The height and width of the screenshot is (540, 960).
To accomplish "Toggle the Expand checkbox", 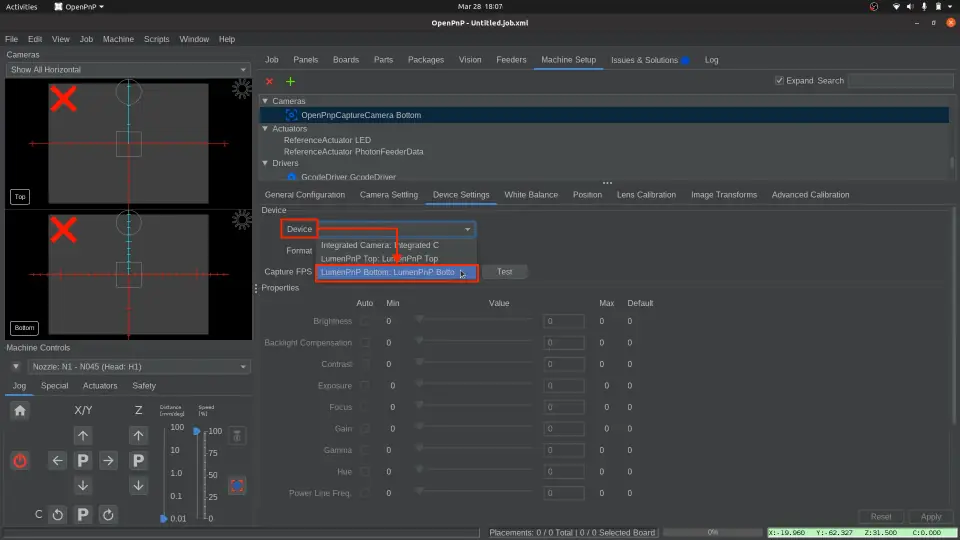I will (780, 81).
